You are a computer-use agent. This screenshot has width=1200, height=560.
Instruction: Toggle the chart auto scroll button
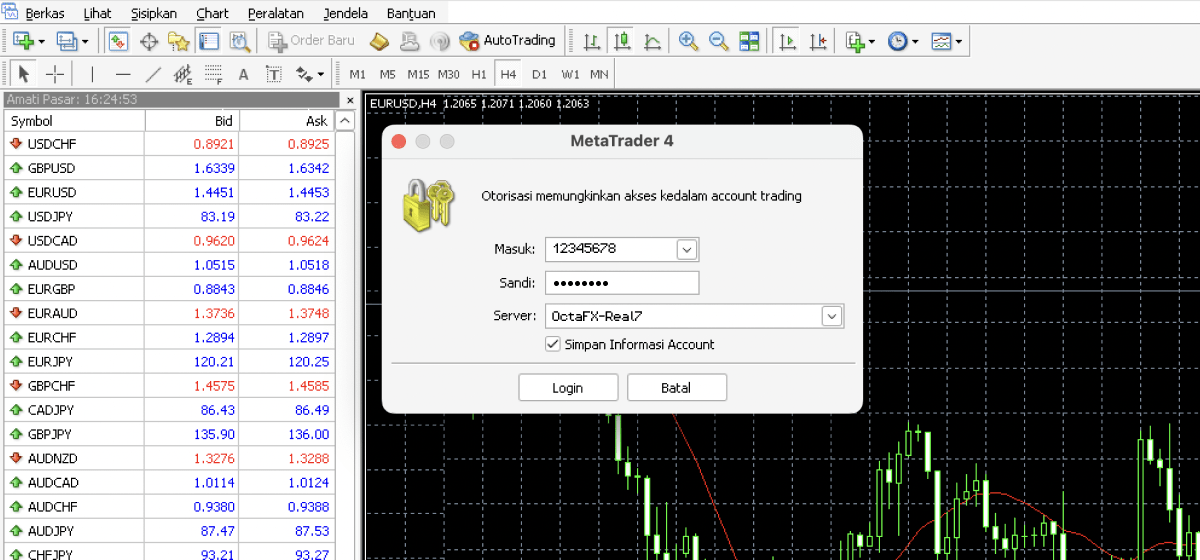pyautogui.click(x=787, y=41)
